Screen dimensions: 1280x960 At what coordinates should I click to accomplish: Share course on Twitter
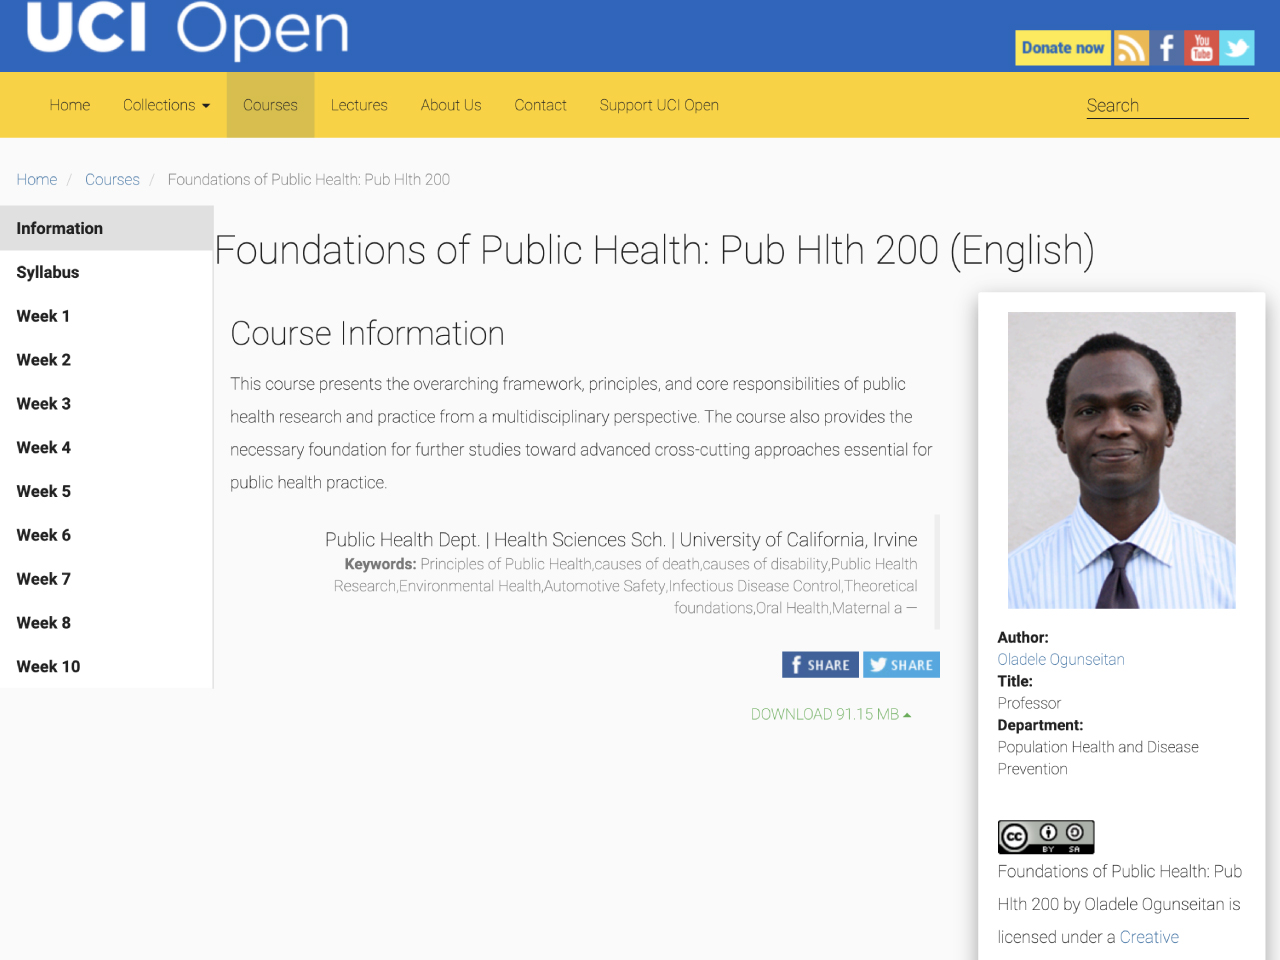[901, 665]
